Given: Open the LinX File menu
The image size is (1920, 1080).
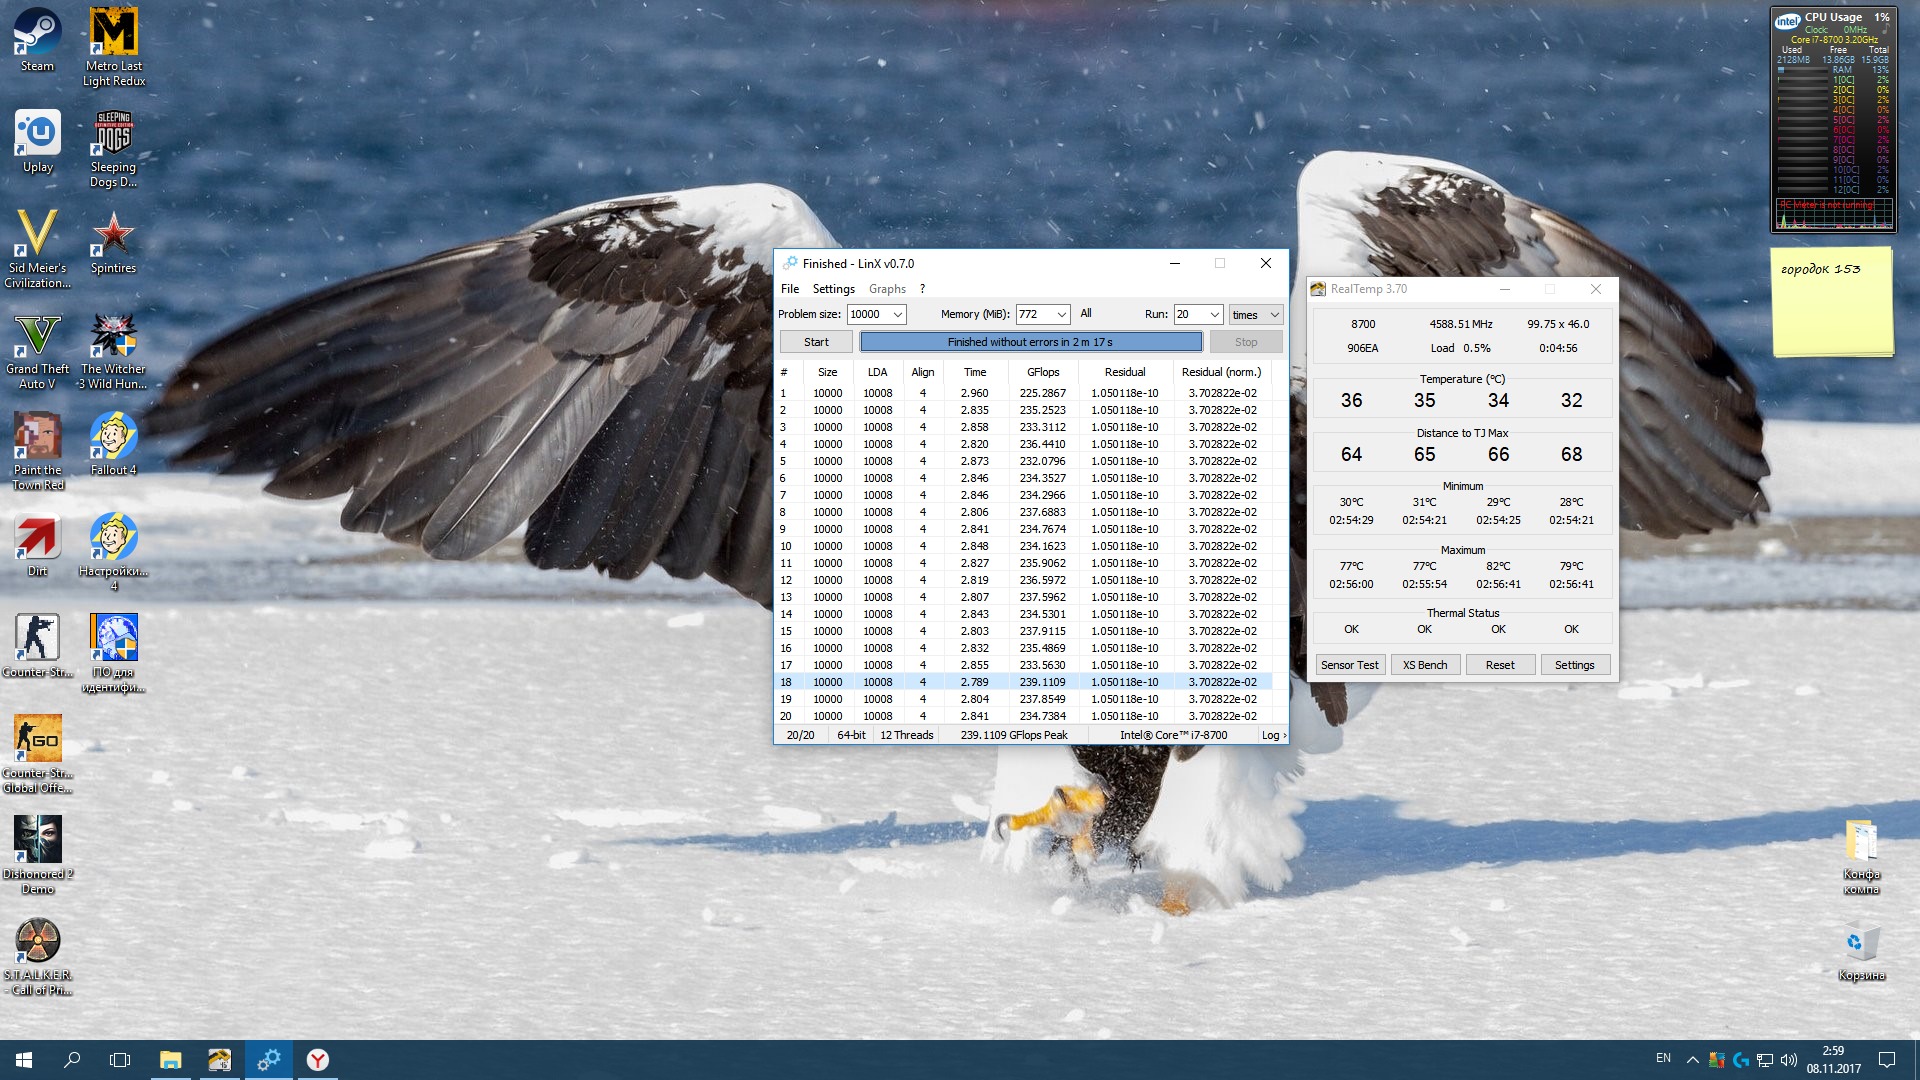Looking at the screenshot, I should [x=789, y=289].
